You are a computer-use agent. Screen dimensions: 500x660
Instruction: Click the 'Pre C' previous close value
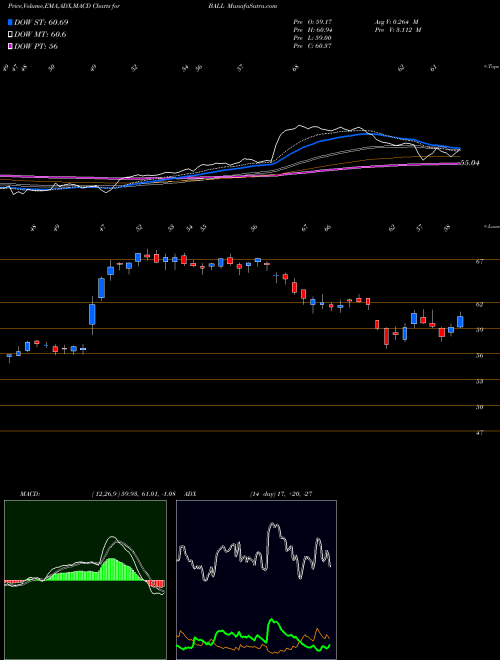click(x=313, y=45)
